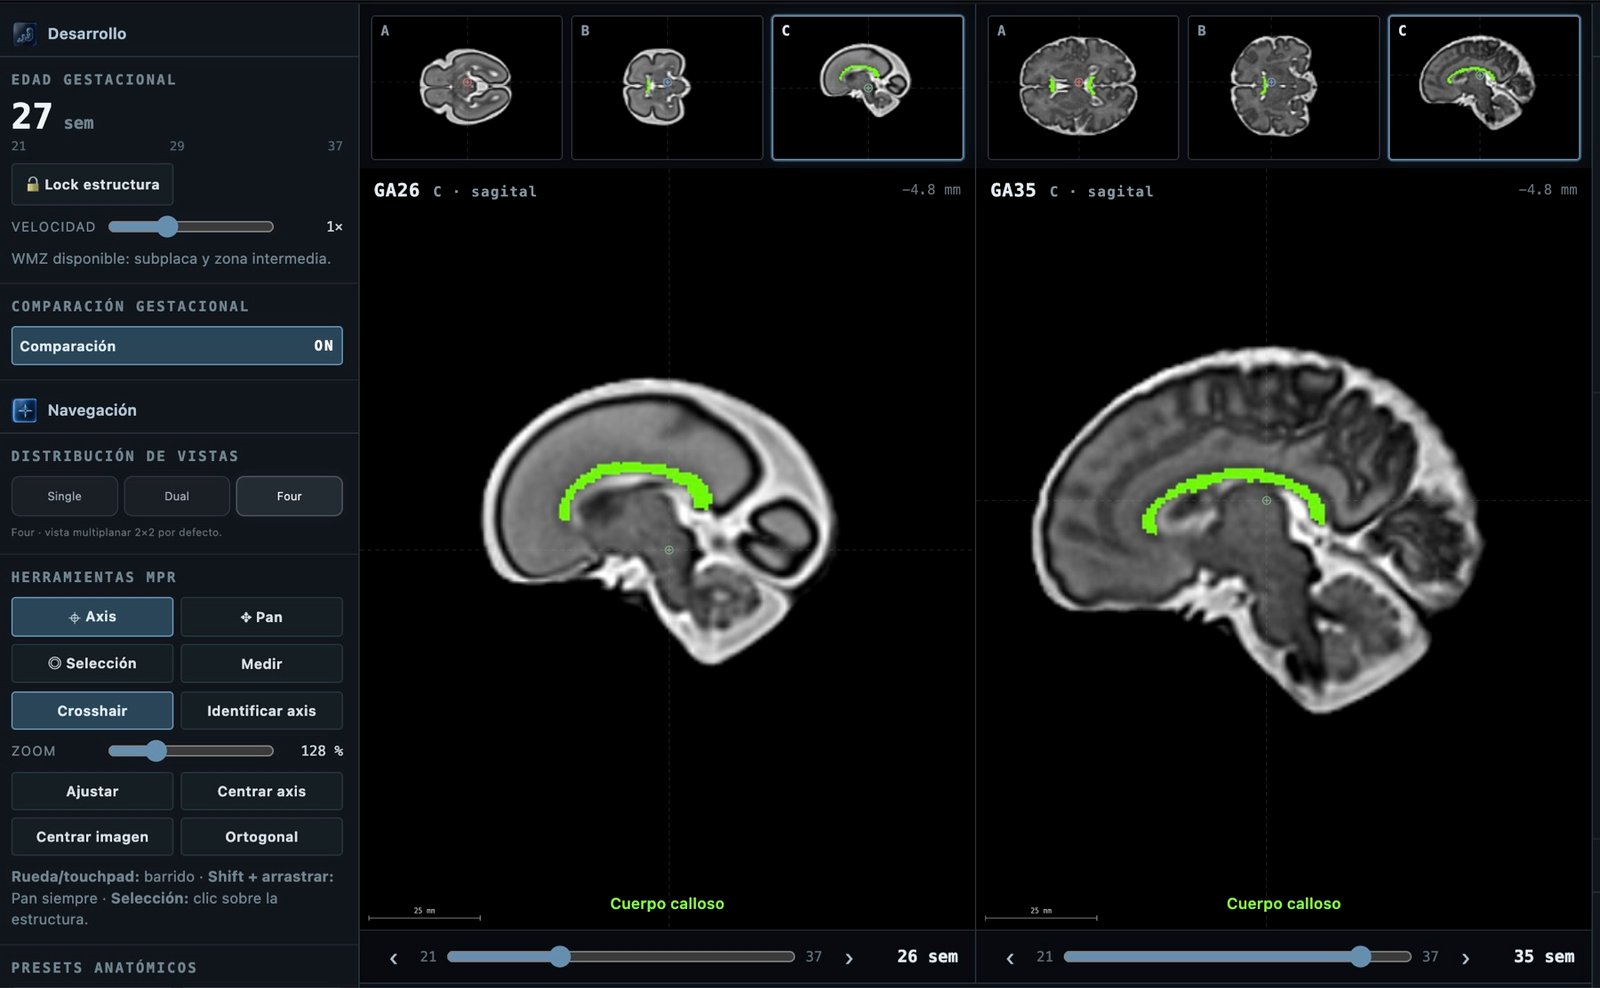Open thumbnail B in GA35 panel
The width and height of the screenshot is (1600, 988).
coord(1284,88)
